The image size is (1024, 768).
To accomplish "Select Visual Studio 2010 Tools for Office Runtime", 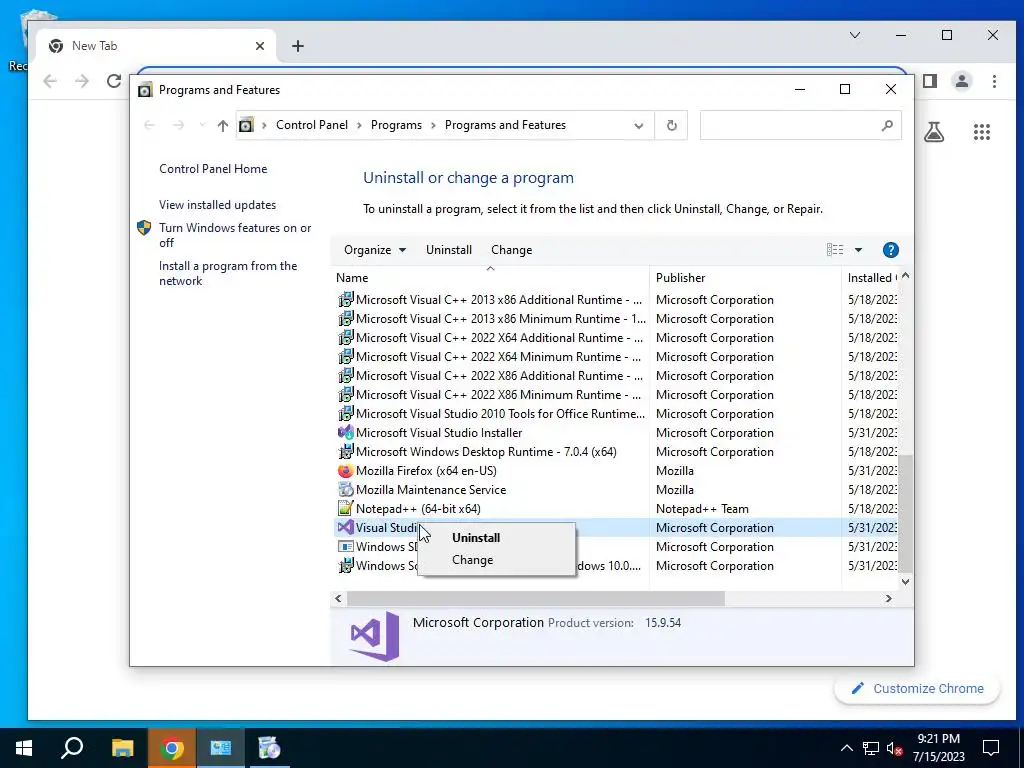I will [616, 413].
